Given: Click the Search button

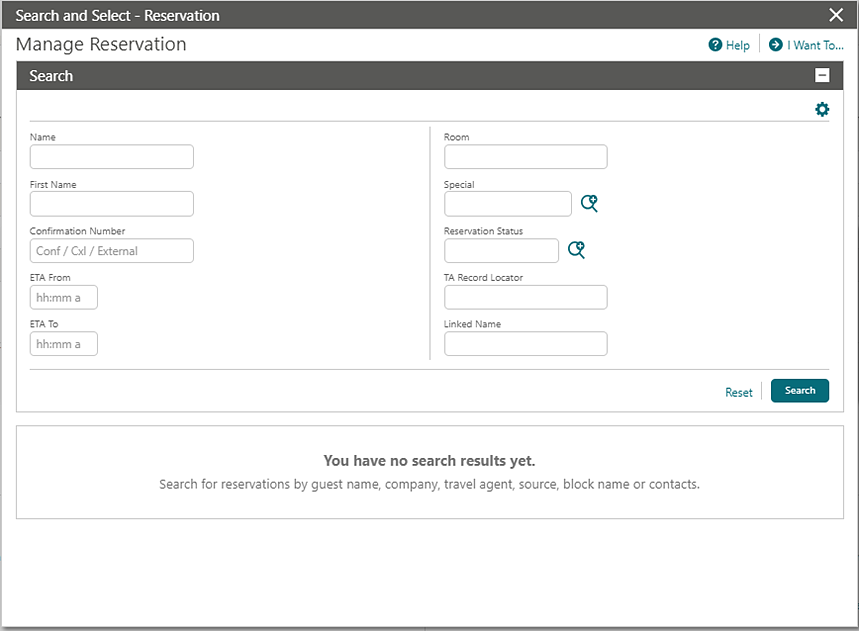Looking at the screenshot, I should 799,390.
